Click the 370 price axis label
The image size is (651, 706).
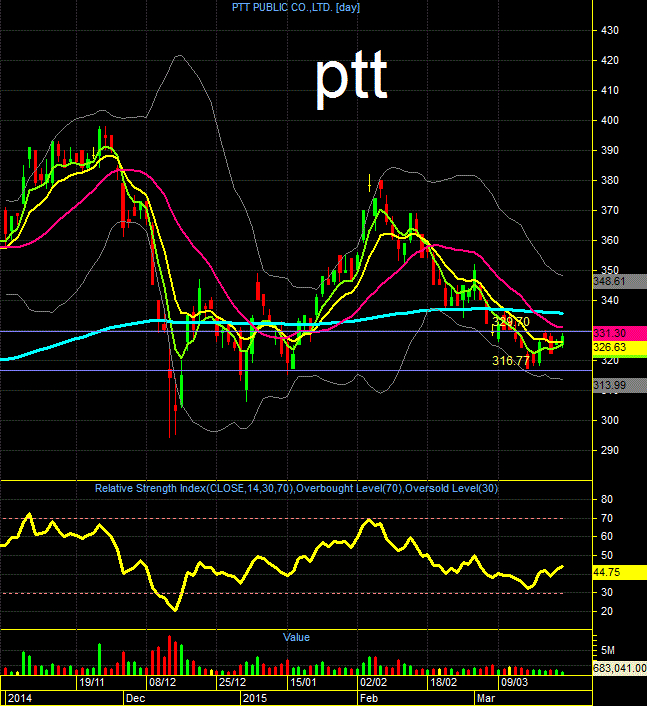point(610,210)
